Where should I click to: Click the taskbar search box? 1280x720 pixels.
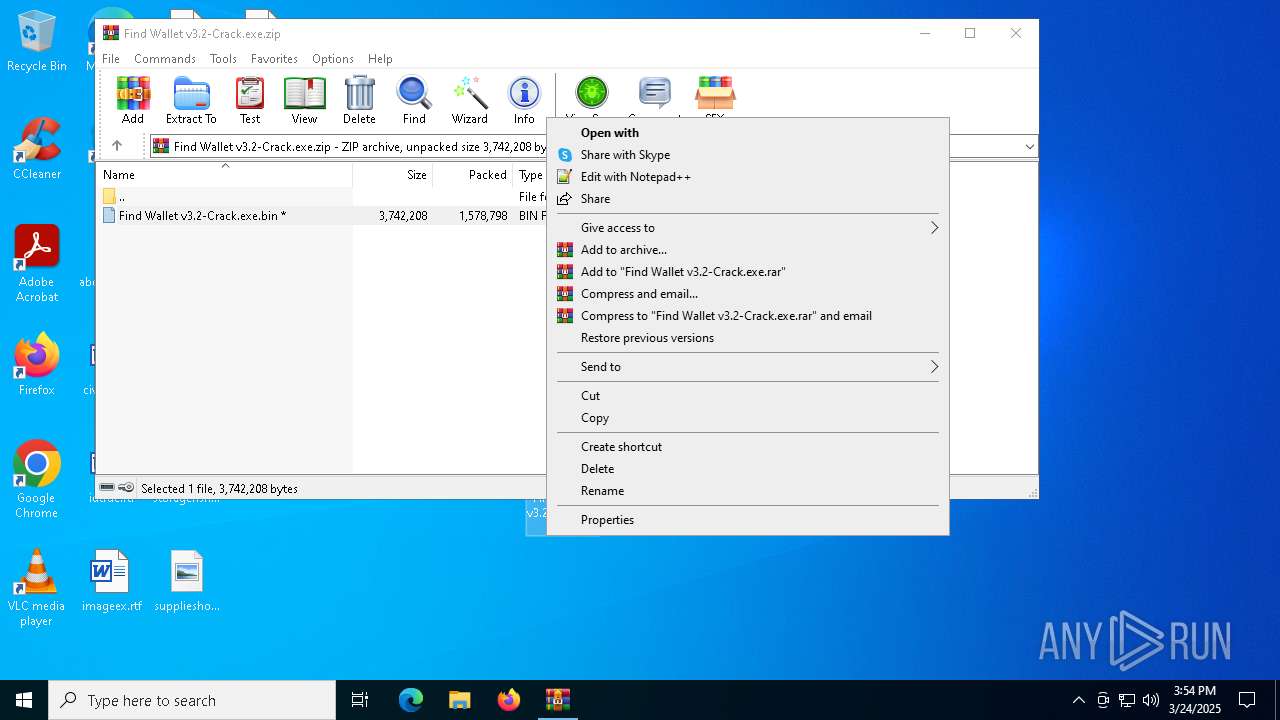pos(192,700)
